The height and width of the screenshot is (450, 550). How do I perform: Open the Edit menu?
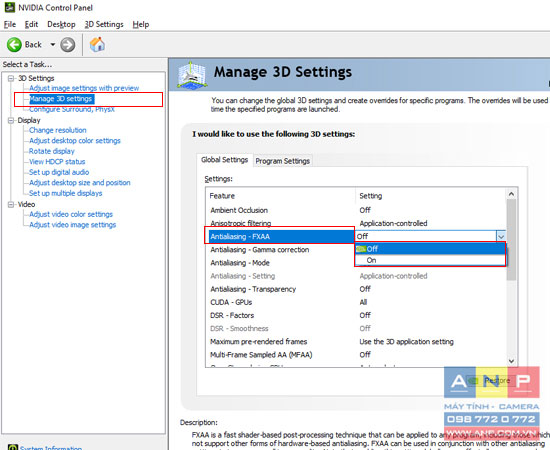[x=31, y=24]
